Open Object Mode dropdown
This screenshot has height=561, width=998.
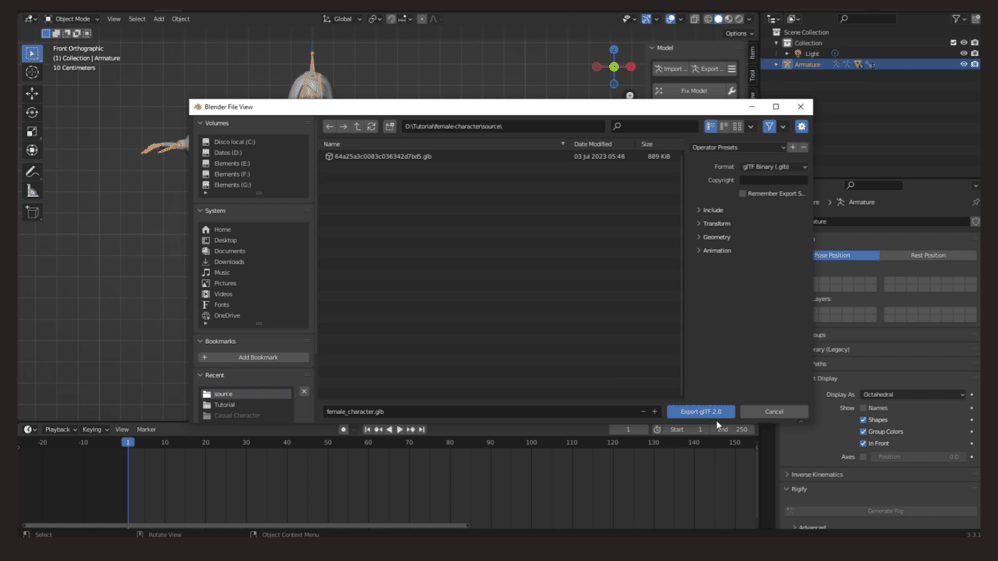(x=72, y=19)
